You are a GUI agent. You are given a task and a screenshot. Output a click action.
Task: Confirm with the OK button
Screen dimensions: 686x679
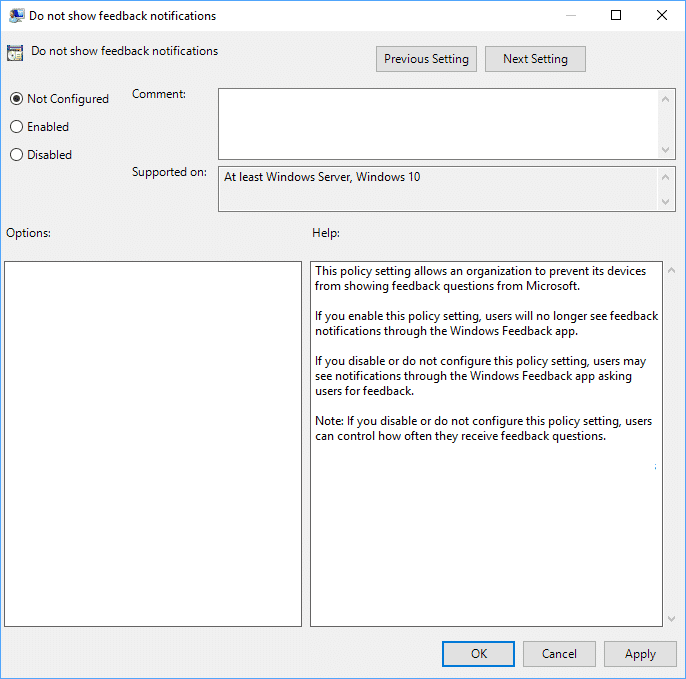[478, 654]
